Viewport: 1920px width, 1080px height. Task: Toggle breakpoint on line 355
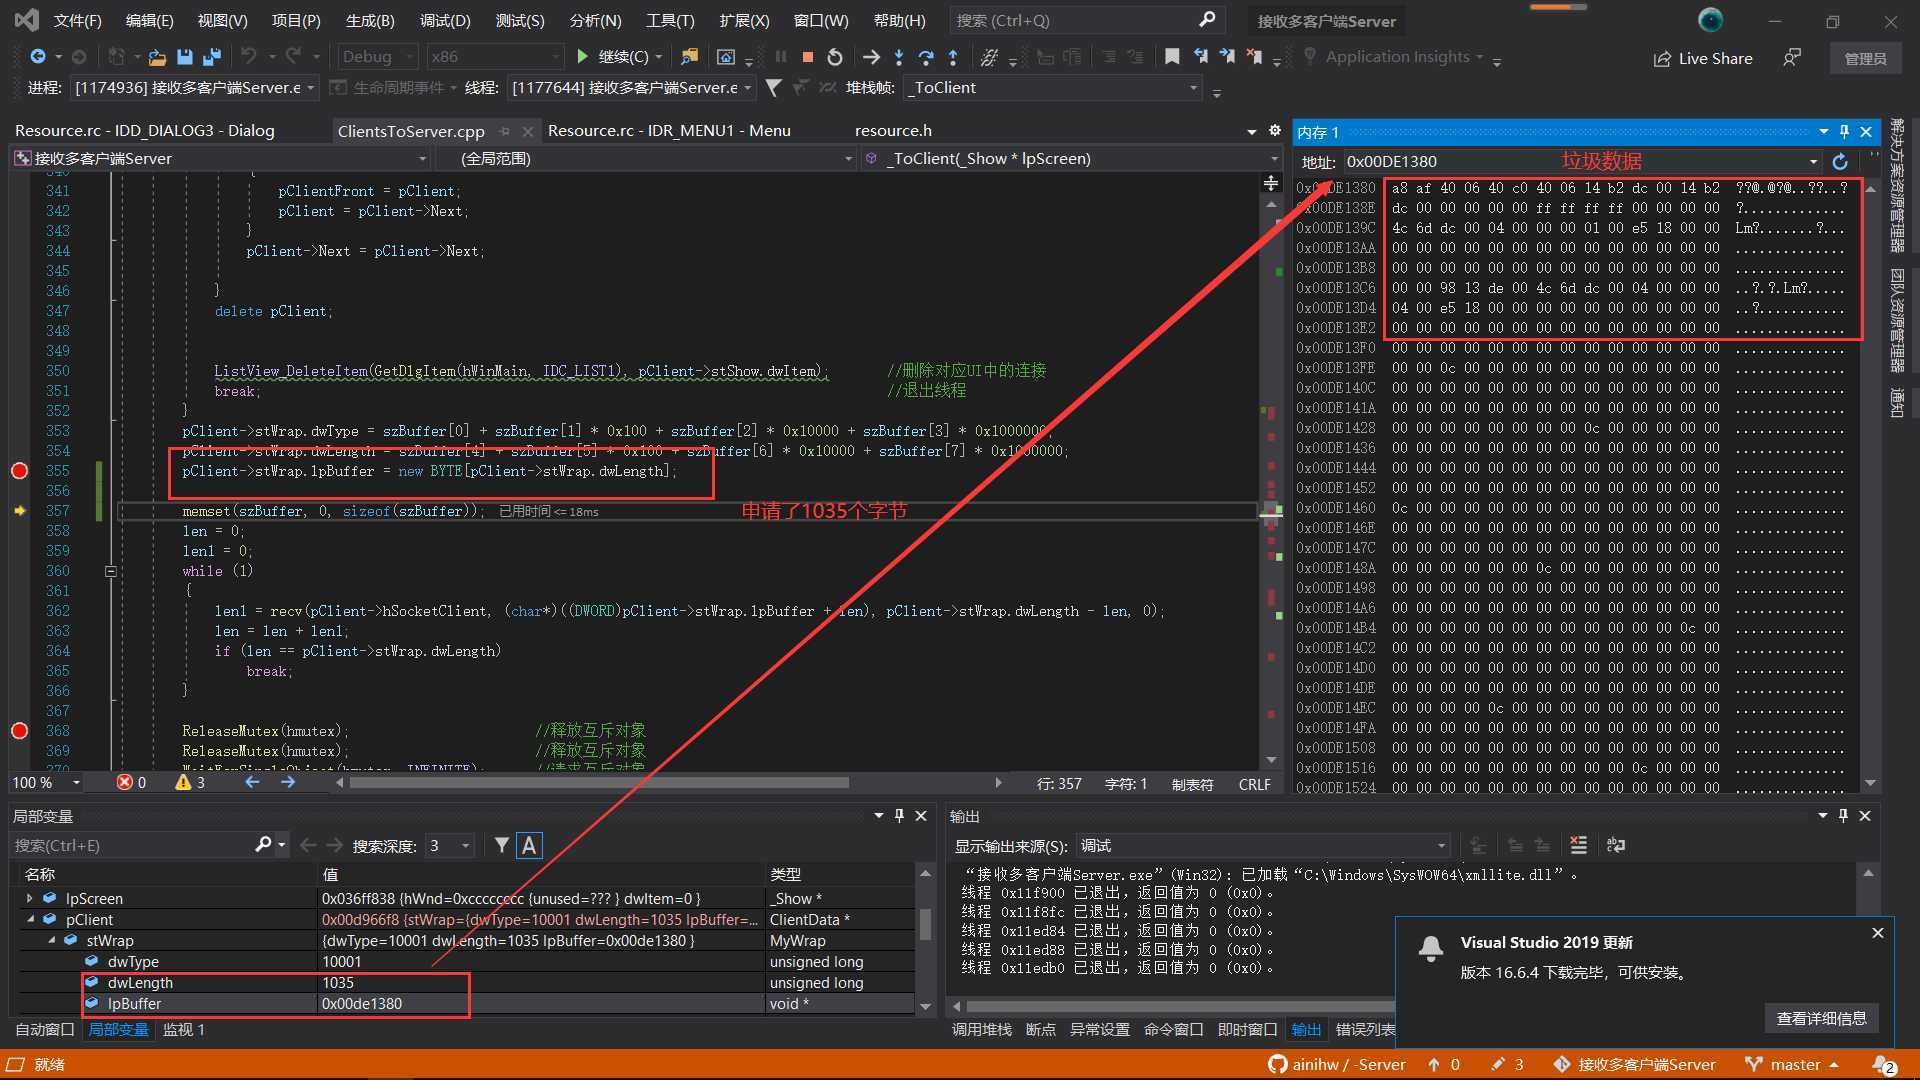pos(19,471)
